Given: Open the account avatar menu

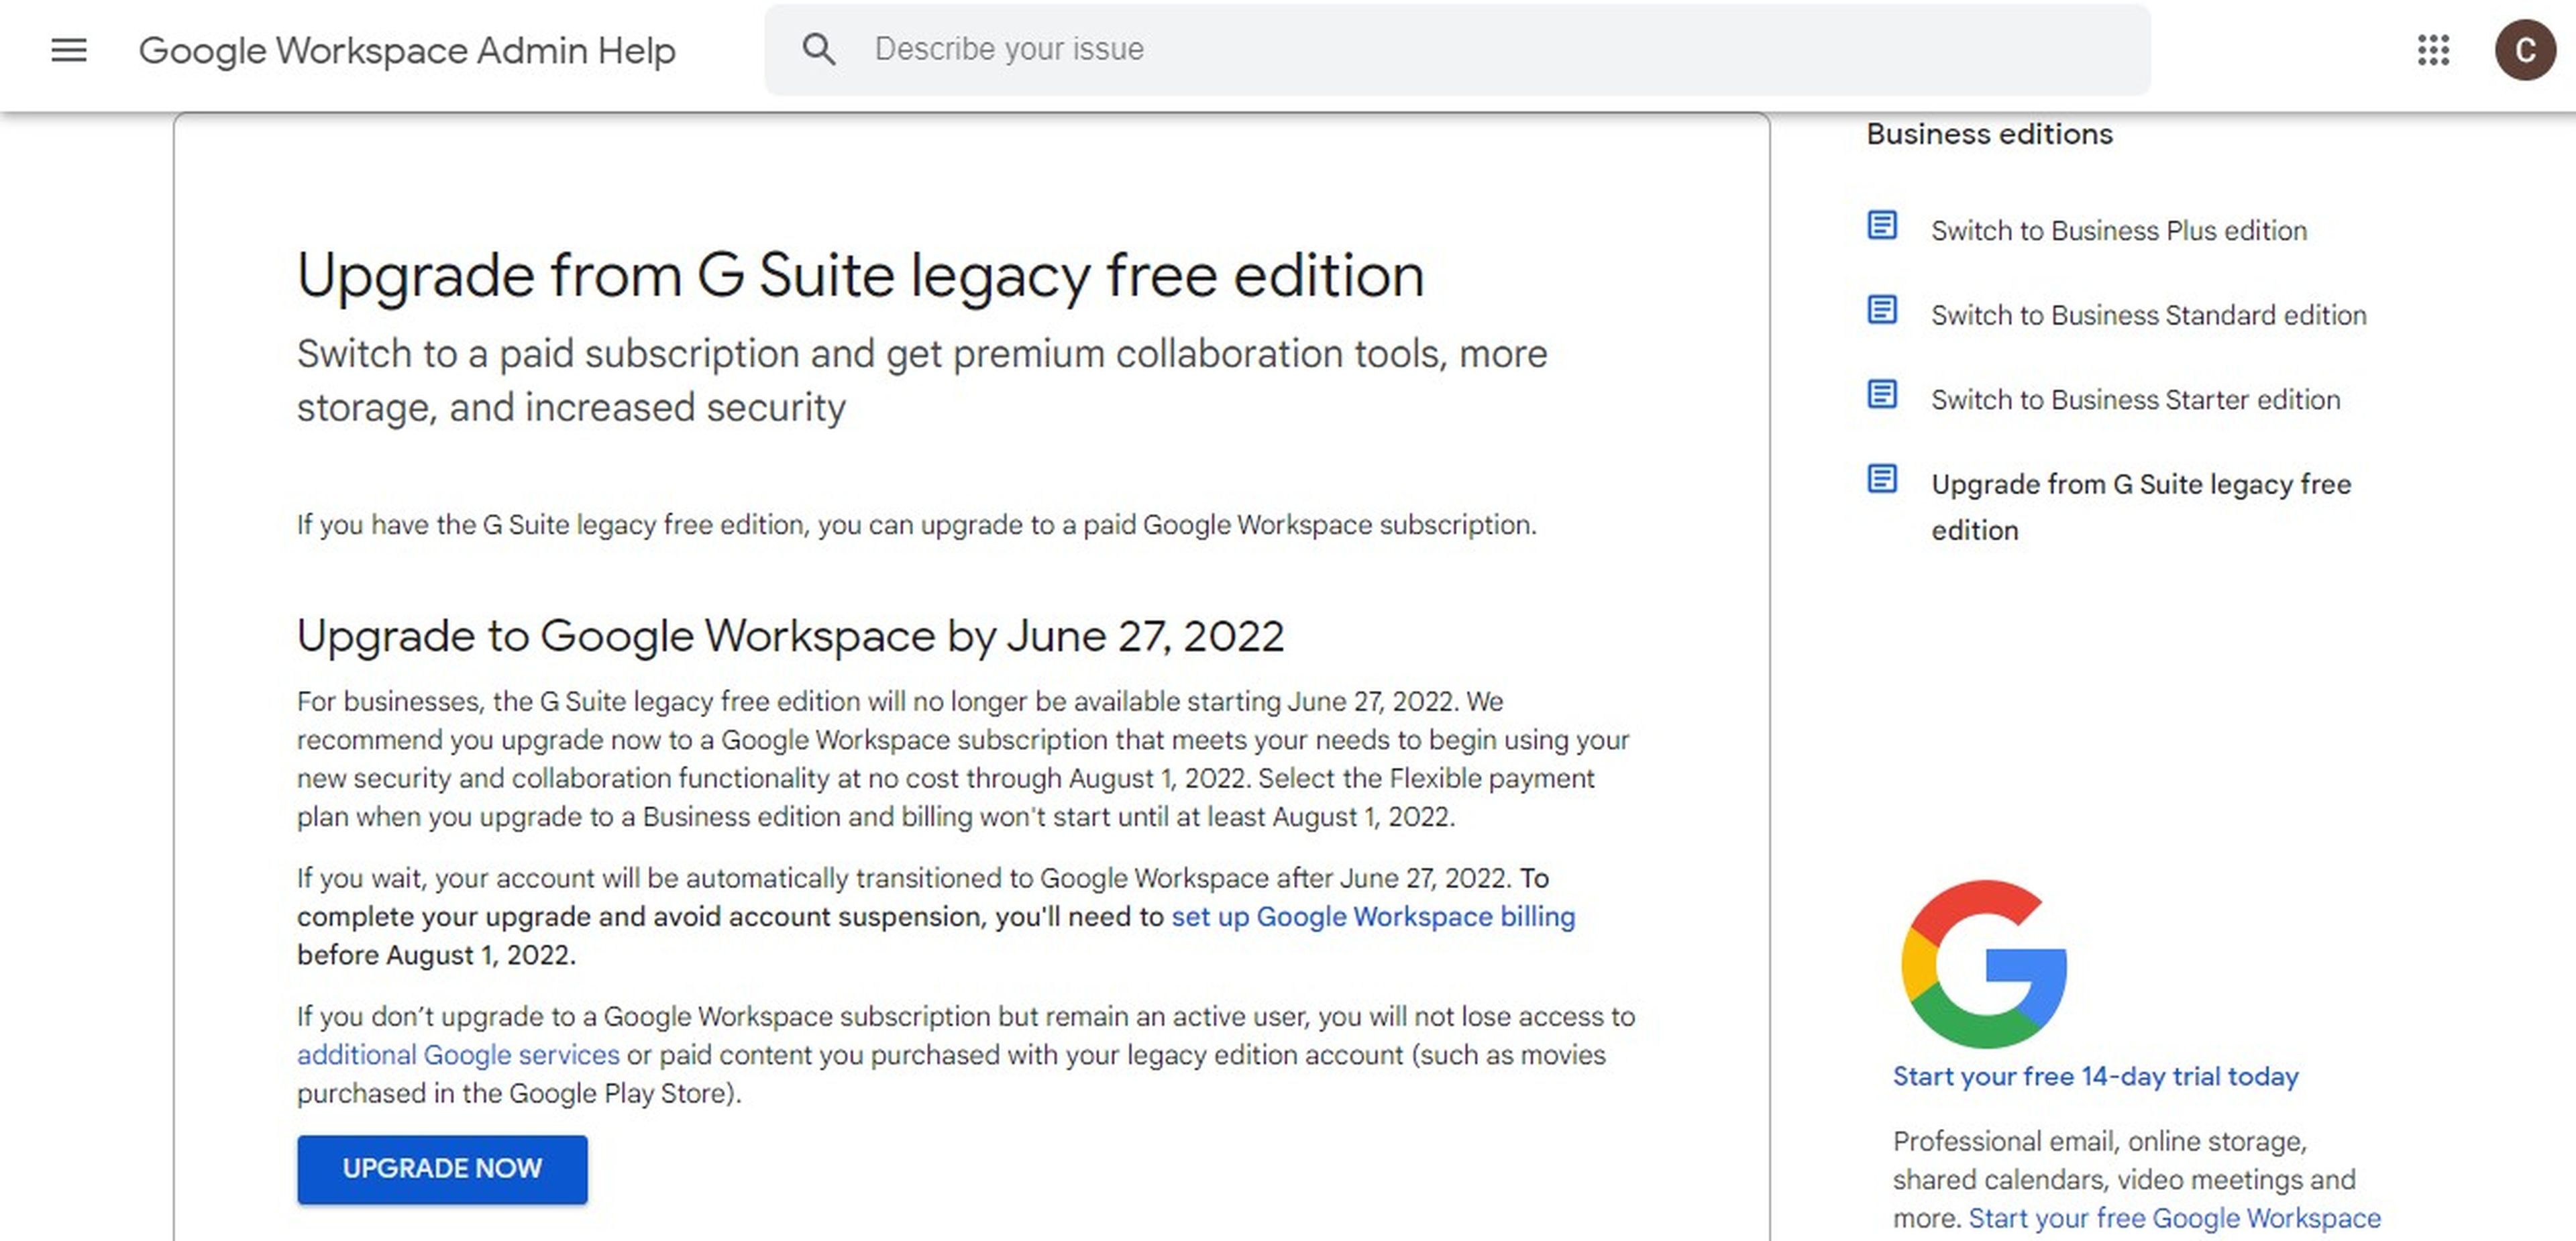Looking at the screenshot, I should 2524,50.
